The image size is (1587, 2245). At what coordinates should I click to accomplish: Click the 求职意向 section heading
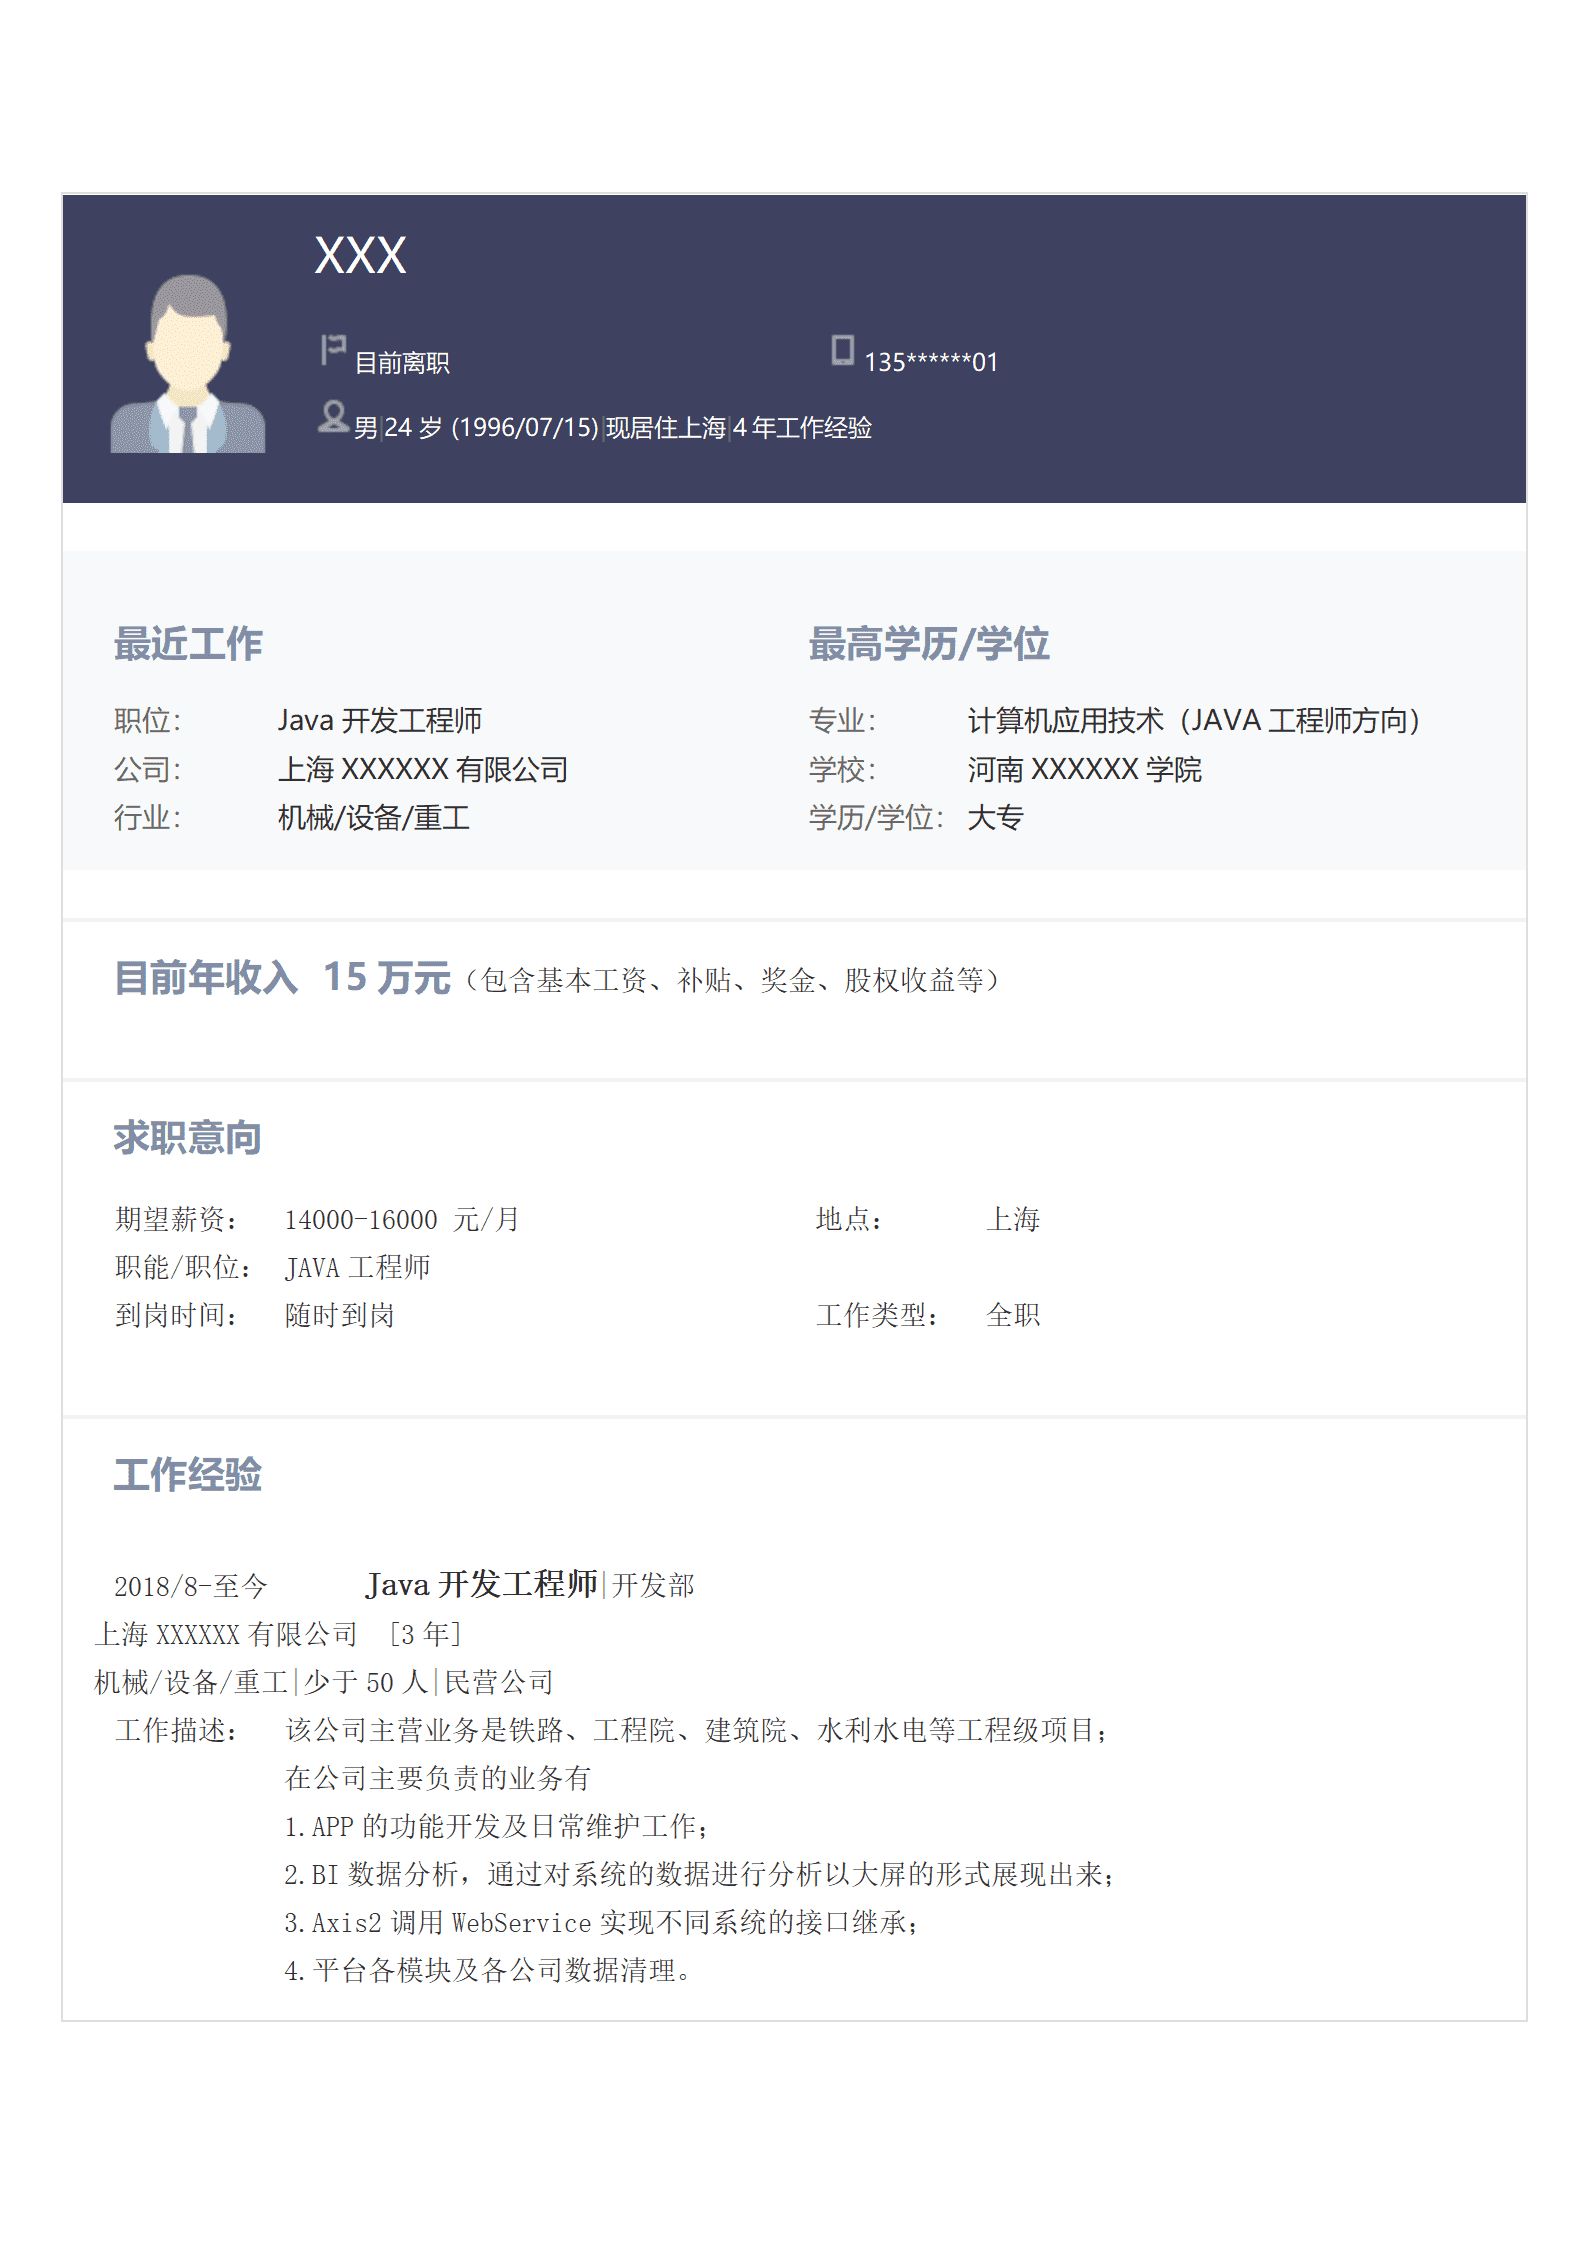pos(187,1138)
